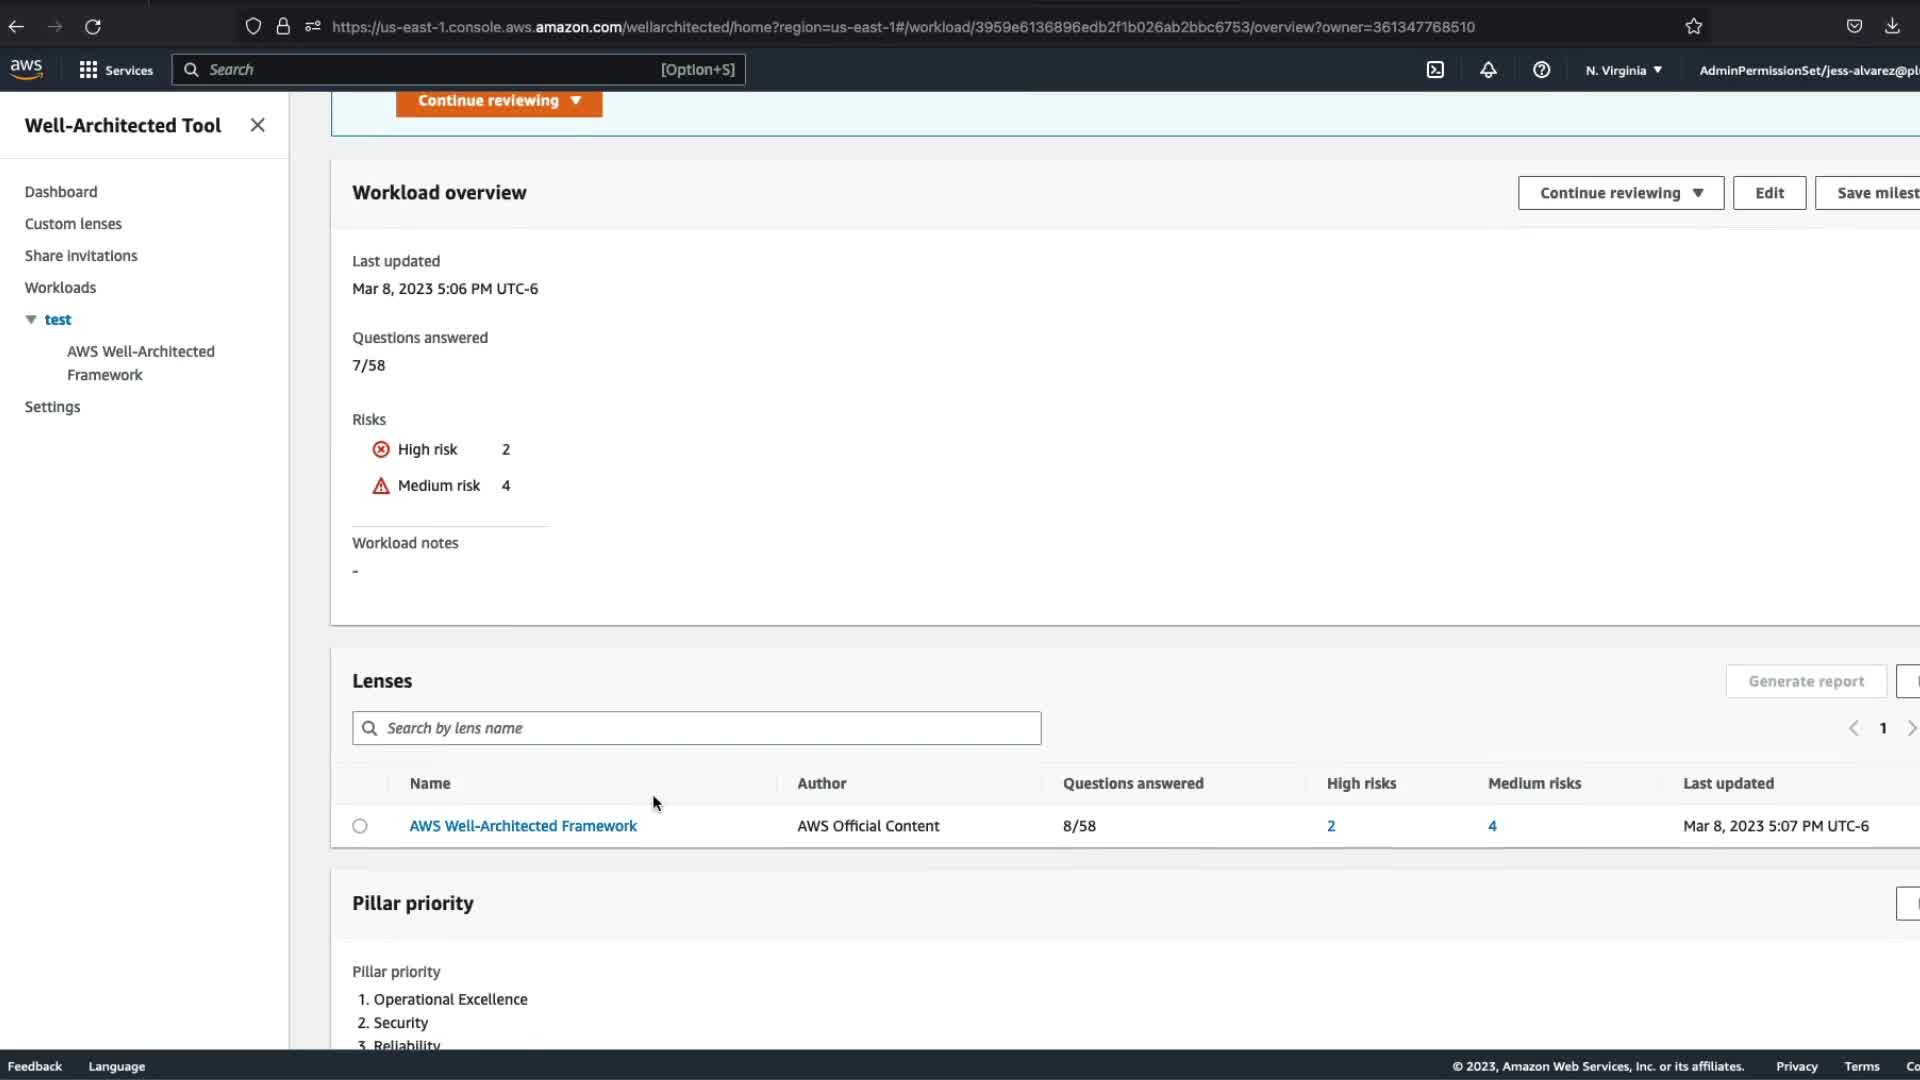Viewport: 1920px width, 1080px height.
Task: Reload the browser page
Action: pos(93,27)
